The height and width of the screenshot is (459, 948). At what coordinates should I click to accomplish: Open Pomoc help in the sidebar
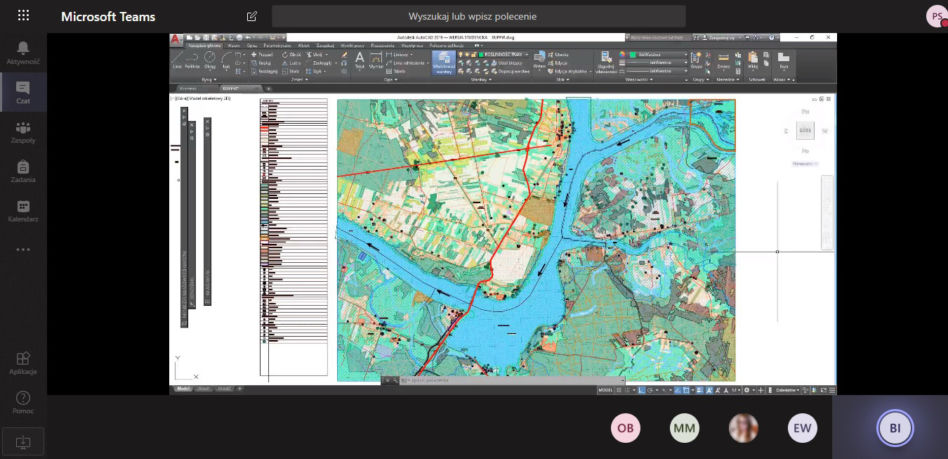(x=23, y=402)
